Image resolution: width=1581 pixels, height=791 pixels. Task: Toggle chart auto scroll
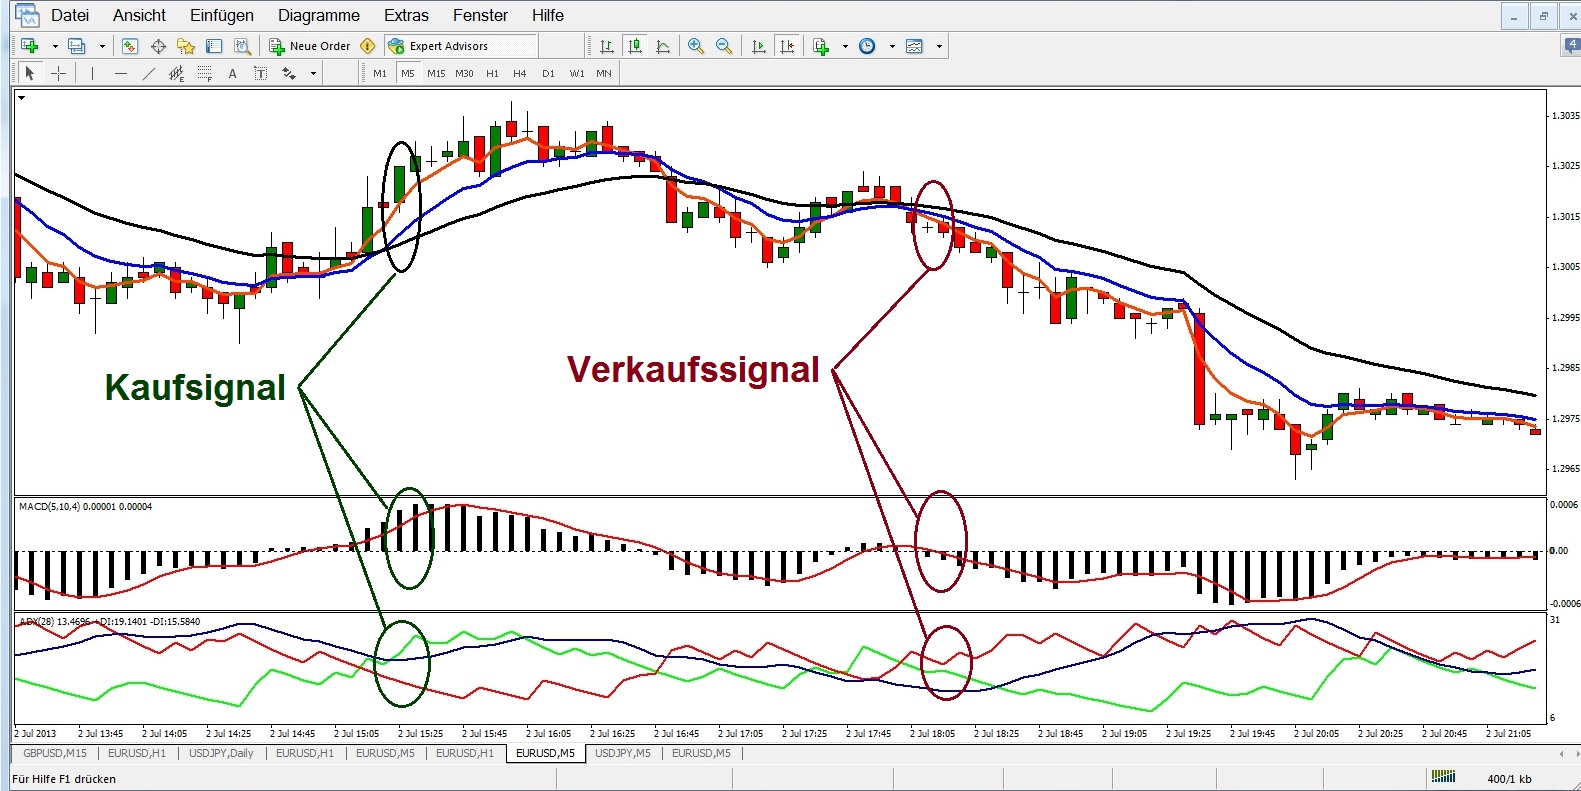click(759, 46)
